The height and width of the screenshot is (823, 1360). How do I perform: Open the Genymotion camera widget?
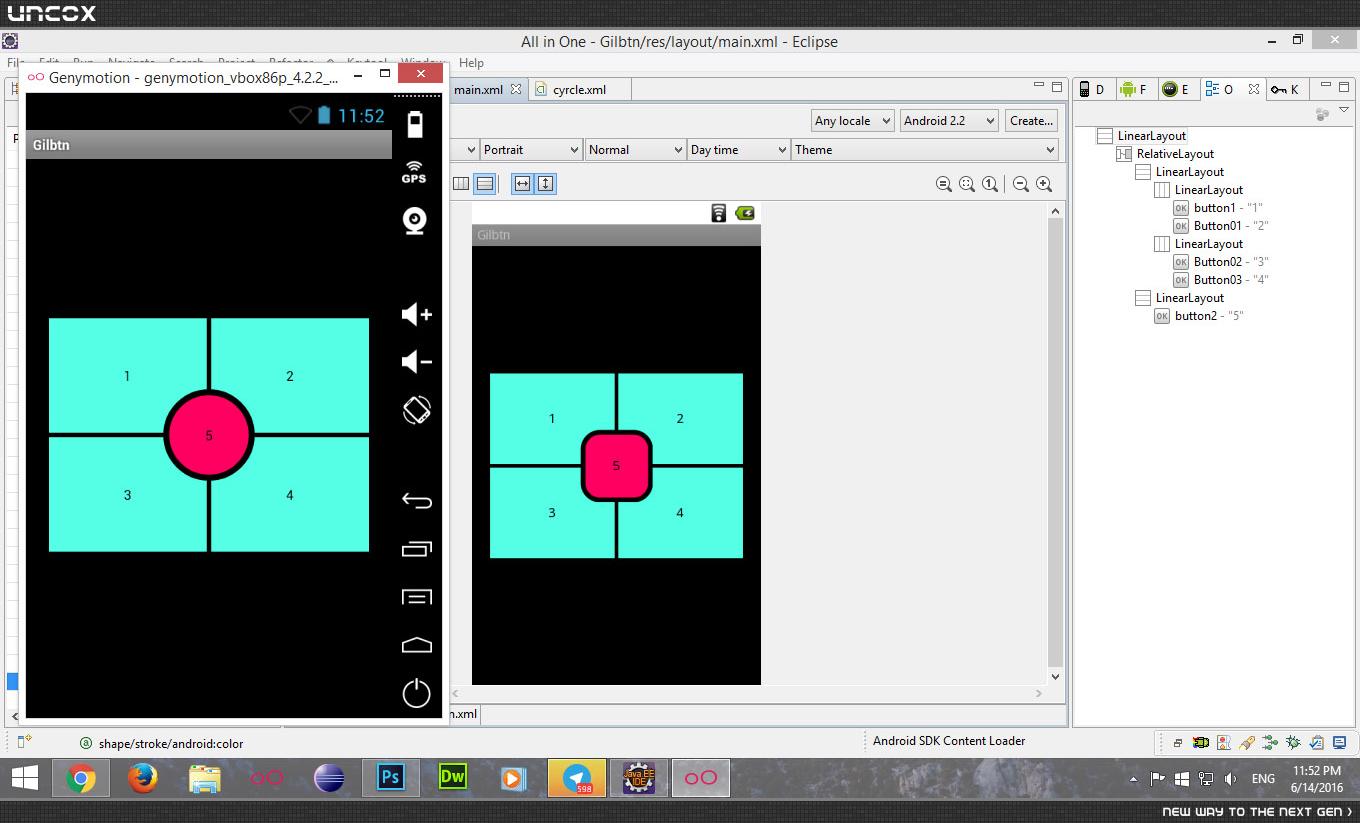[x=415, y=220]
